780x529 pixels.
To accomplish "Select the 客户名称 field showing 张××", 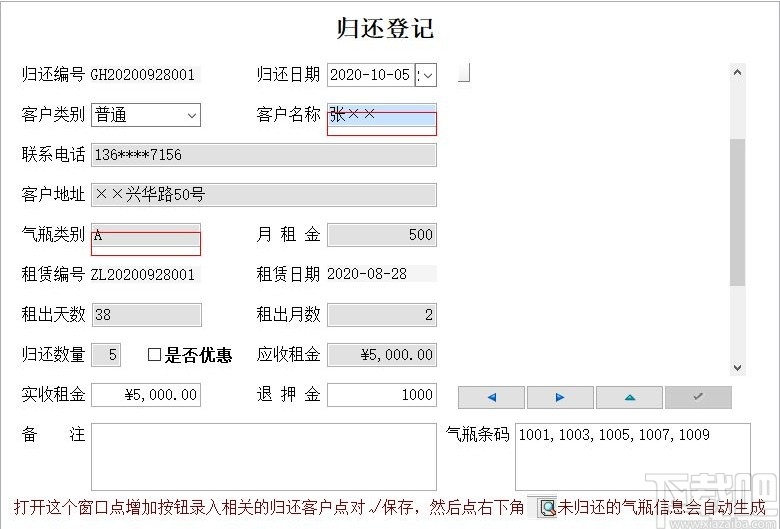I will point(382,115).
